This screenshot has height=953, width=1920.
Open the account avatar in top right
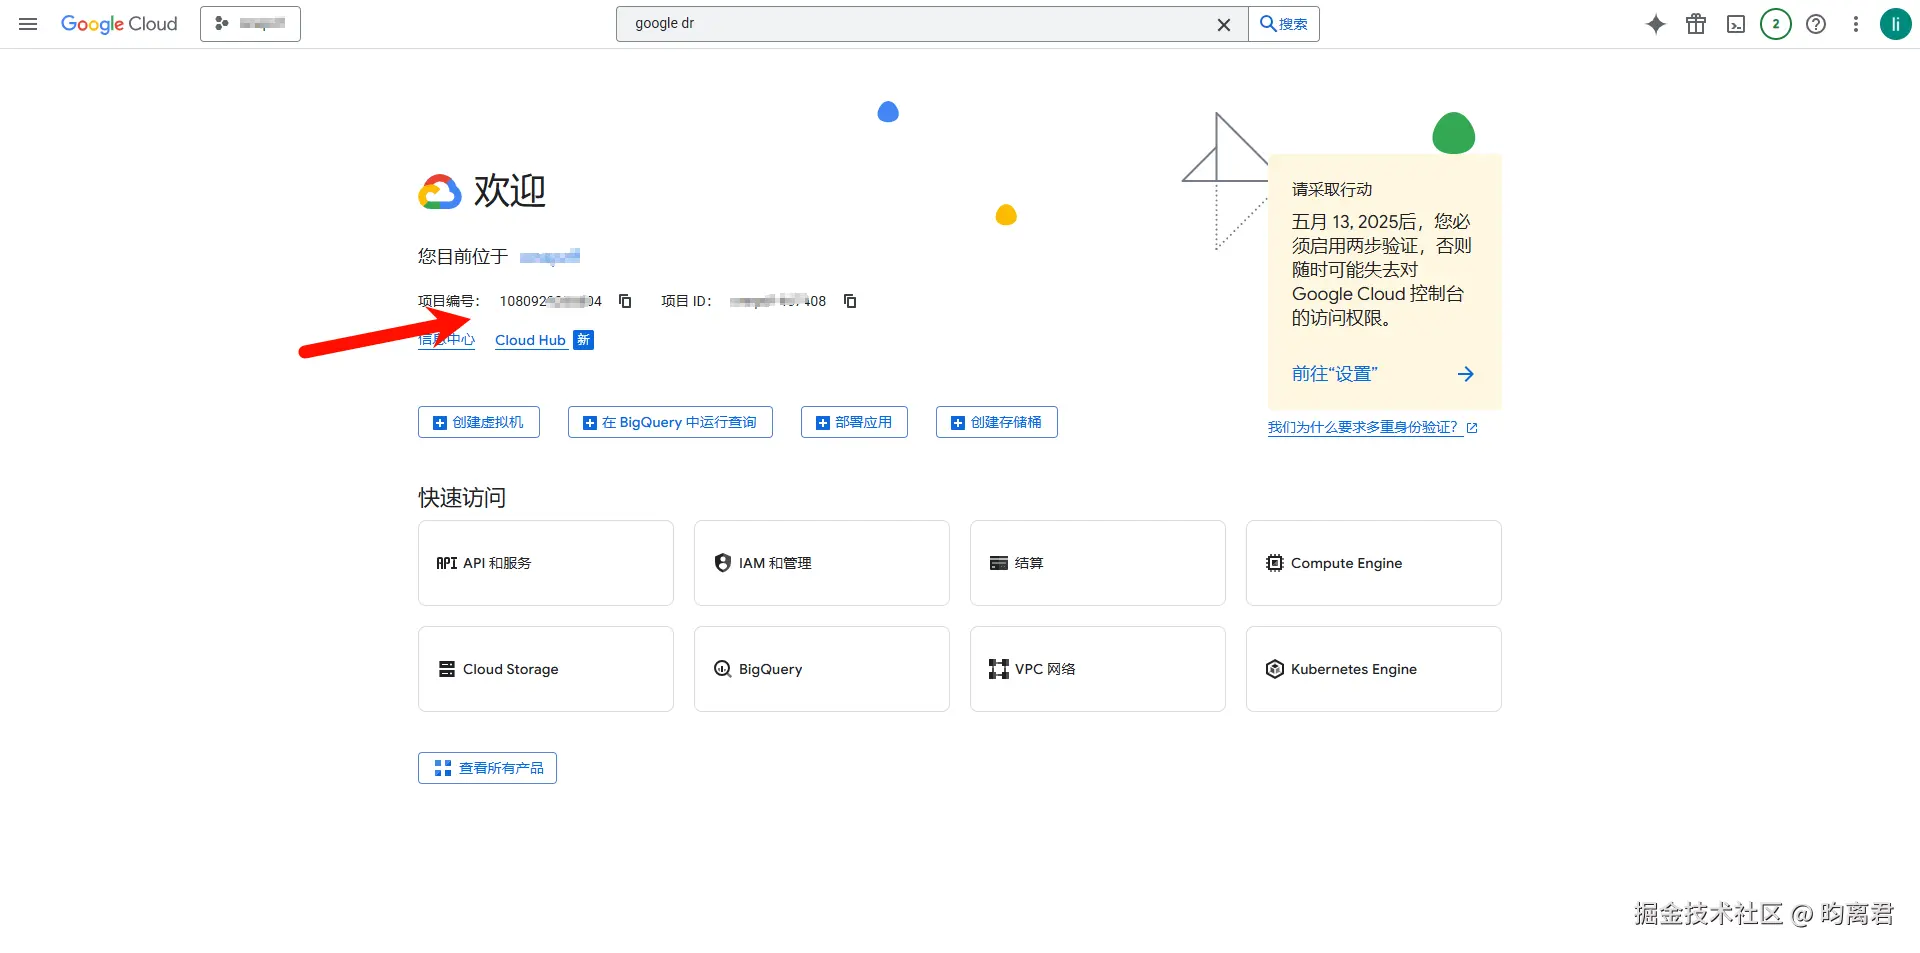tap(1896, 24)
